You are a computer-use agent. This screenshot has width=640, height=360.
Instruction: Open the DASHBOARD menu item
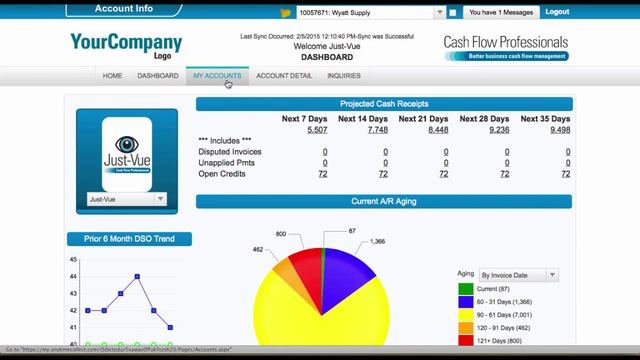tap(158, 76)
